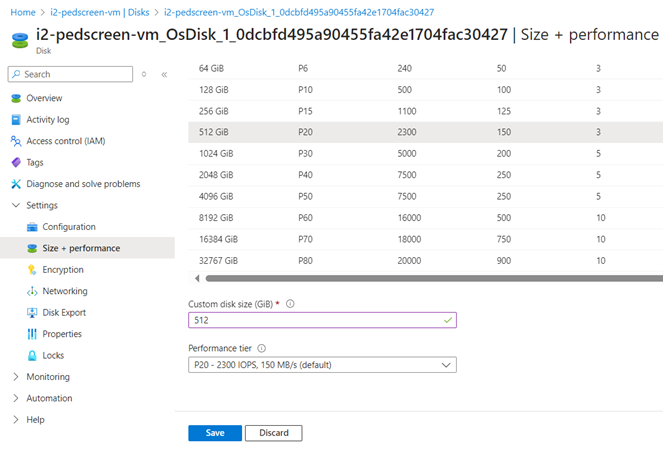The height and width of the screenshot is (449, 663).
Task: Open Configuration under Settings
Action: pos(69,227)
